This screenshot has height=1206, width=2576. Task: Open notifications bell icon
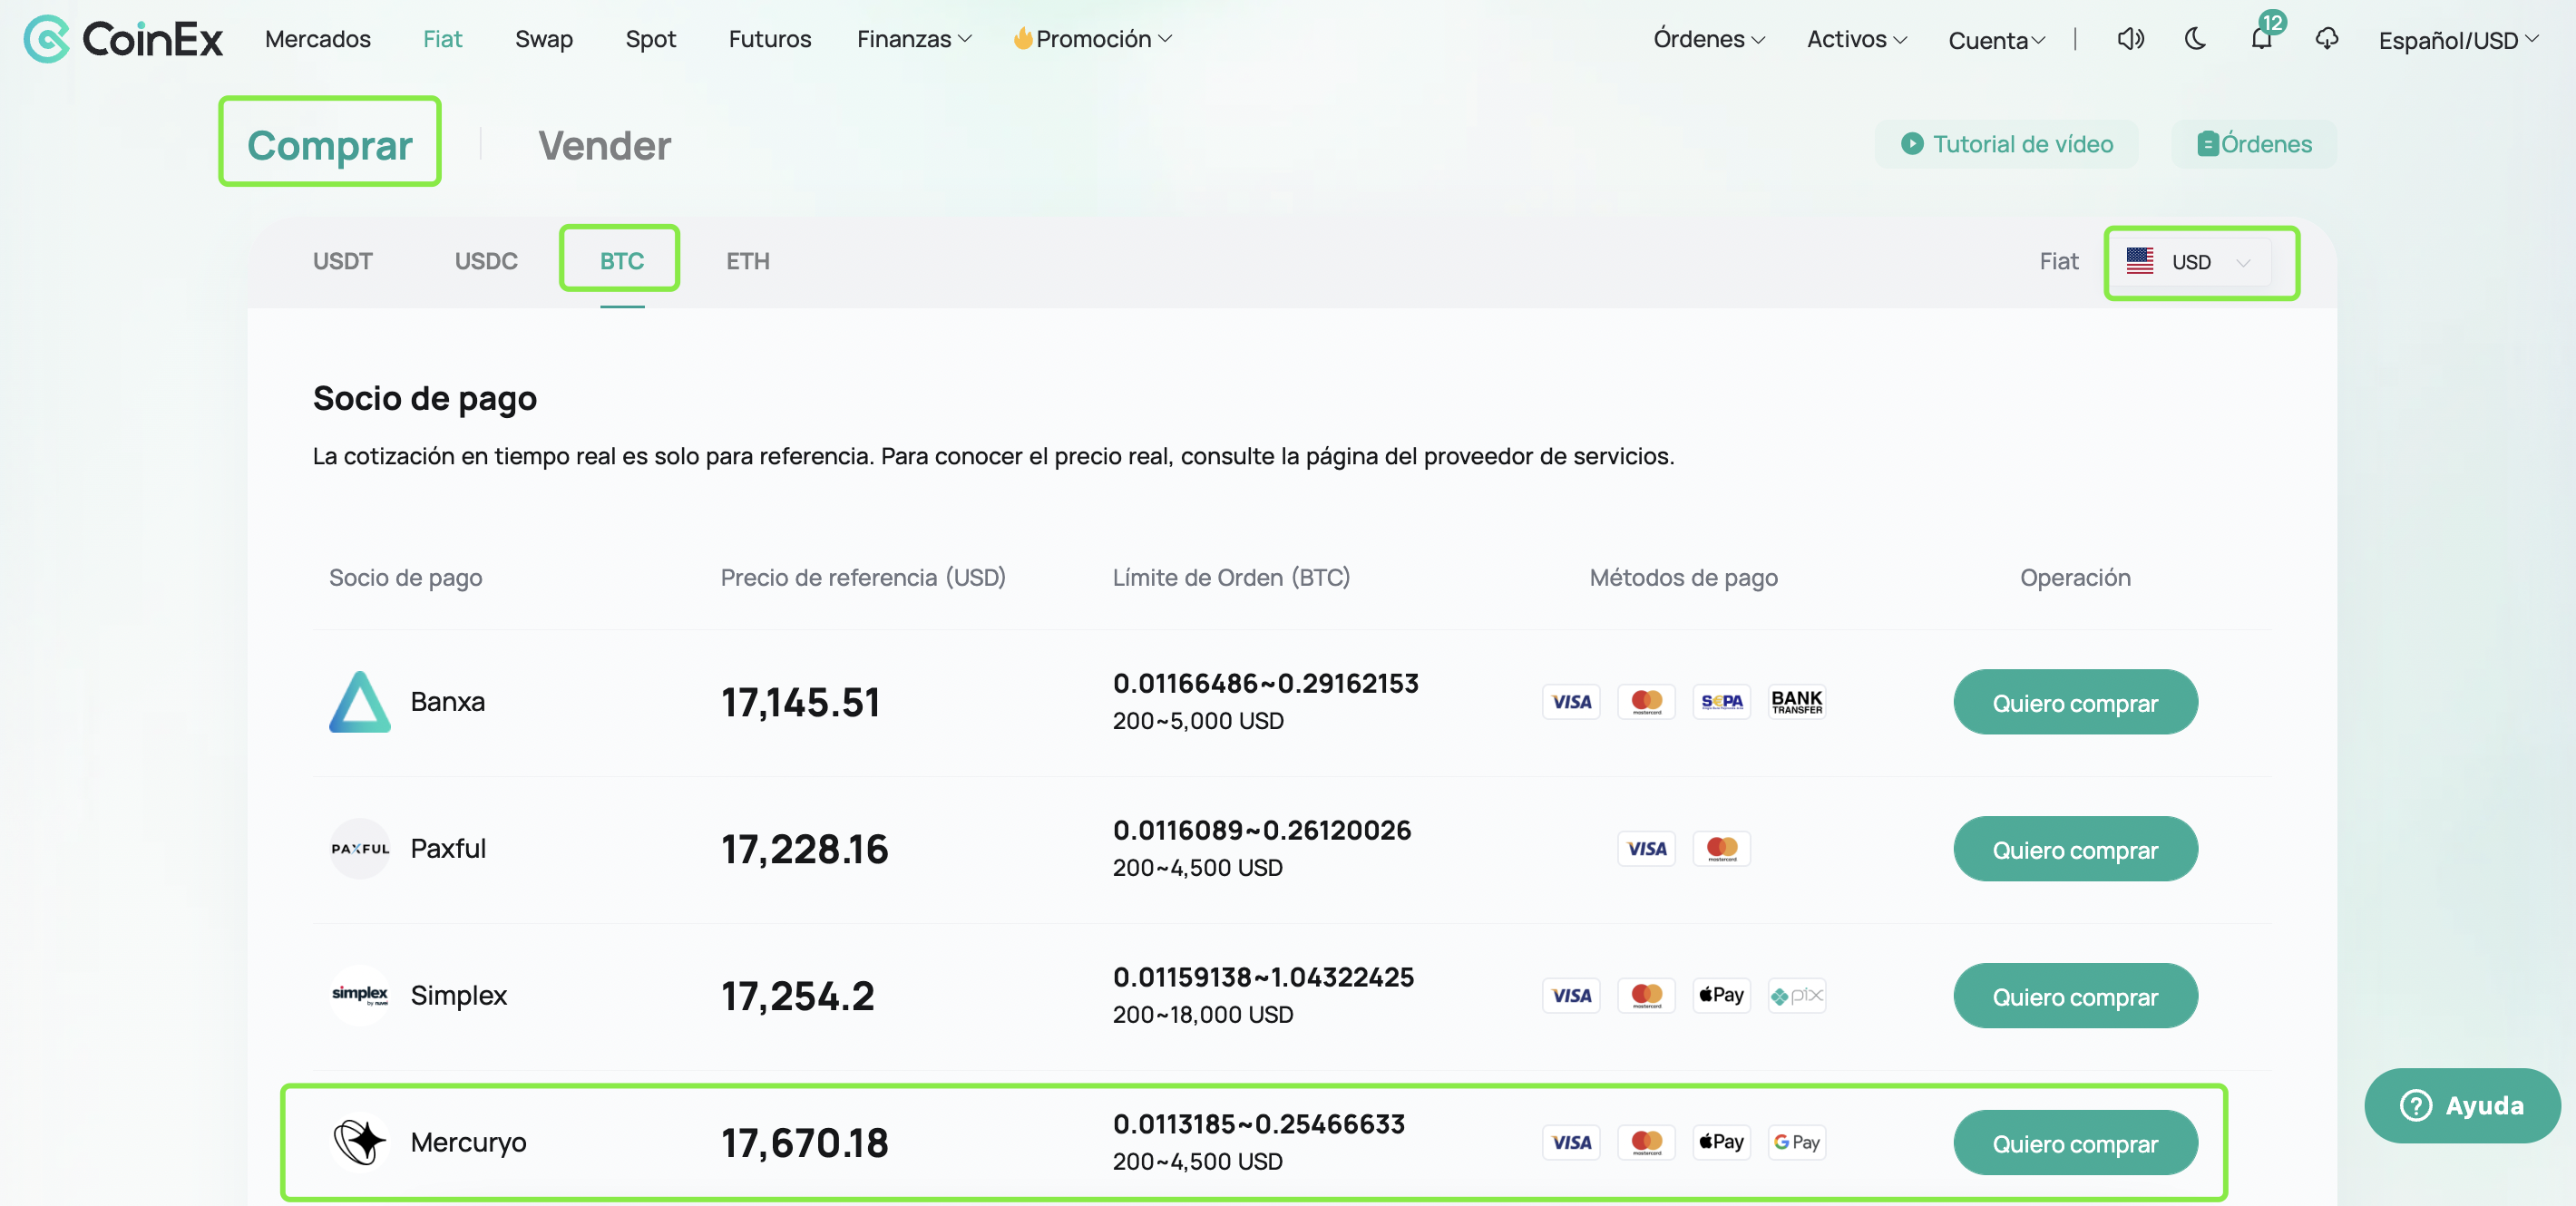click(2261, 39)
